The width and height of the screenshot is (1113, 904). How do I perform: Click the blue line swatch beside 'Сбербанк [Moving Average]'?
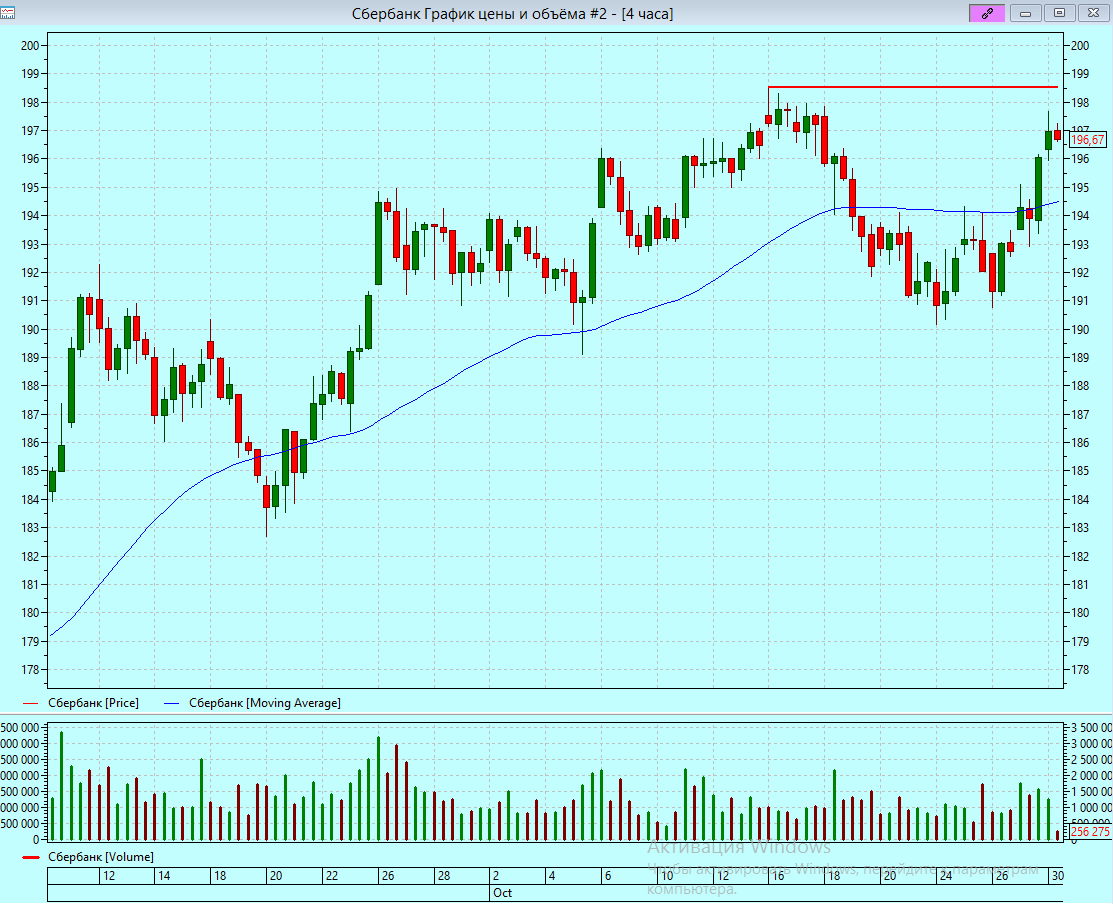172,703
